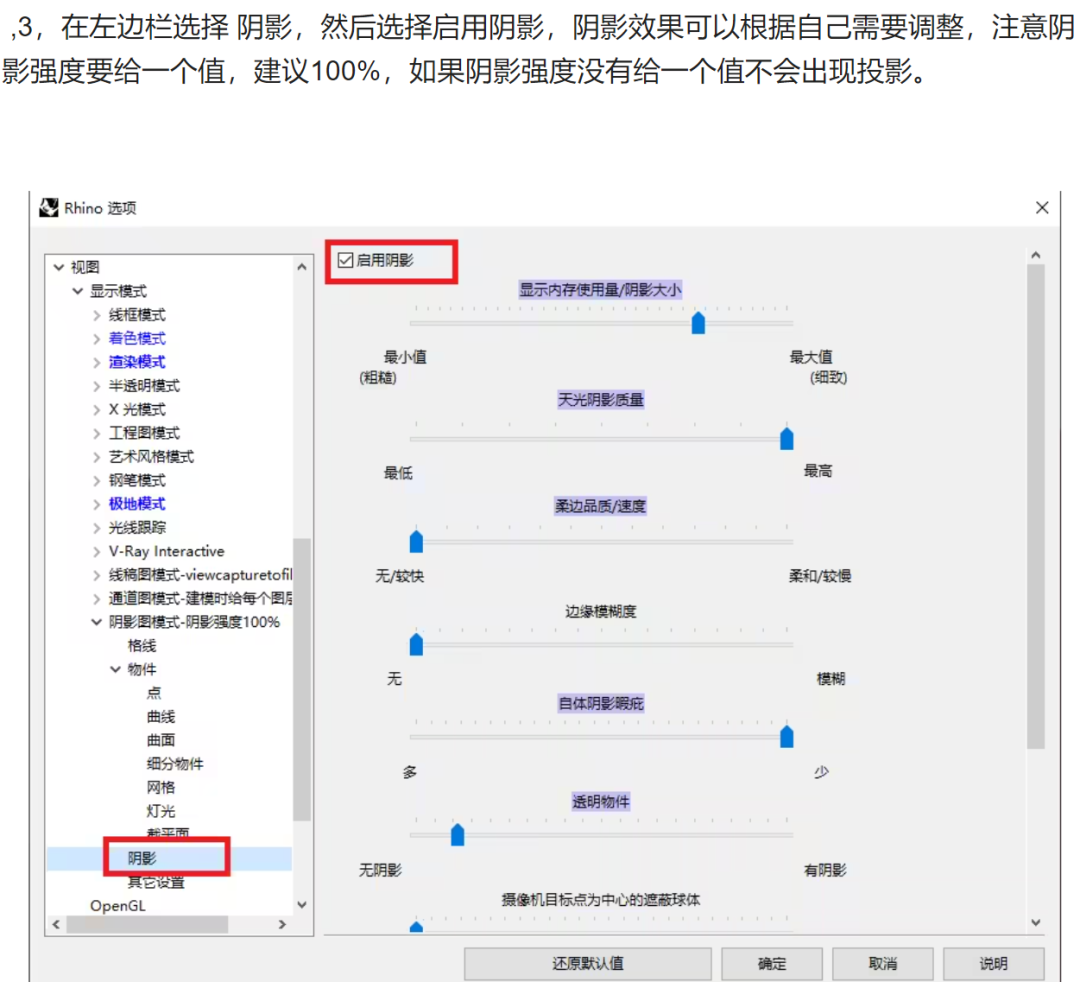
Task: Select 光线跟踪 in the tree
Action: pyautogui.click(x=137, y=527)
